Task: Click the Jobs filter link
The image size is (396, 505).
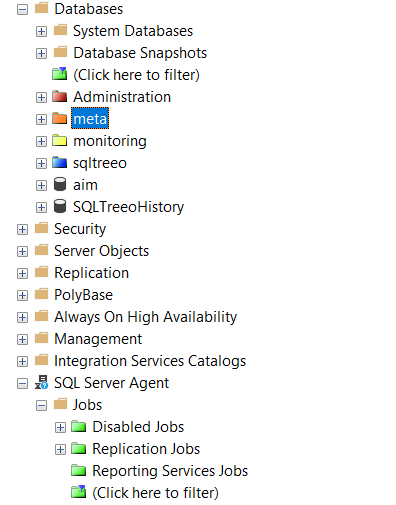Action: [x=155, y=493]
